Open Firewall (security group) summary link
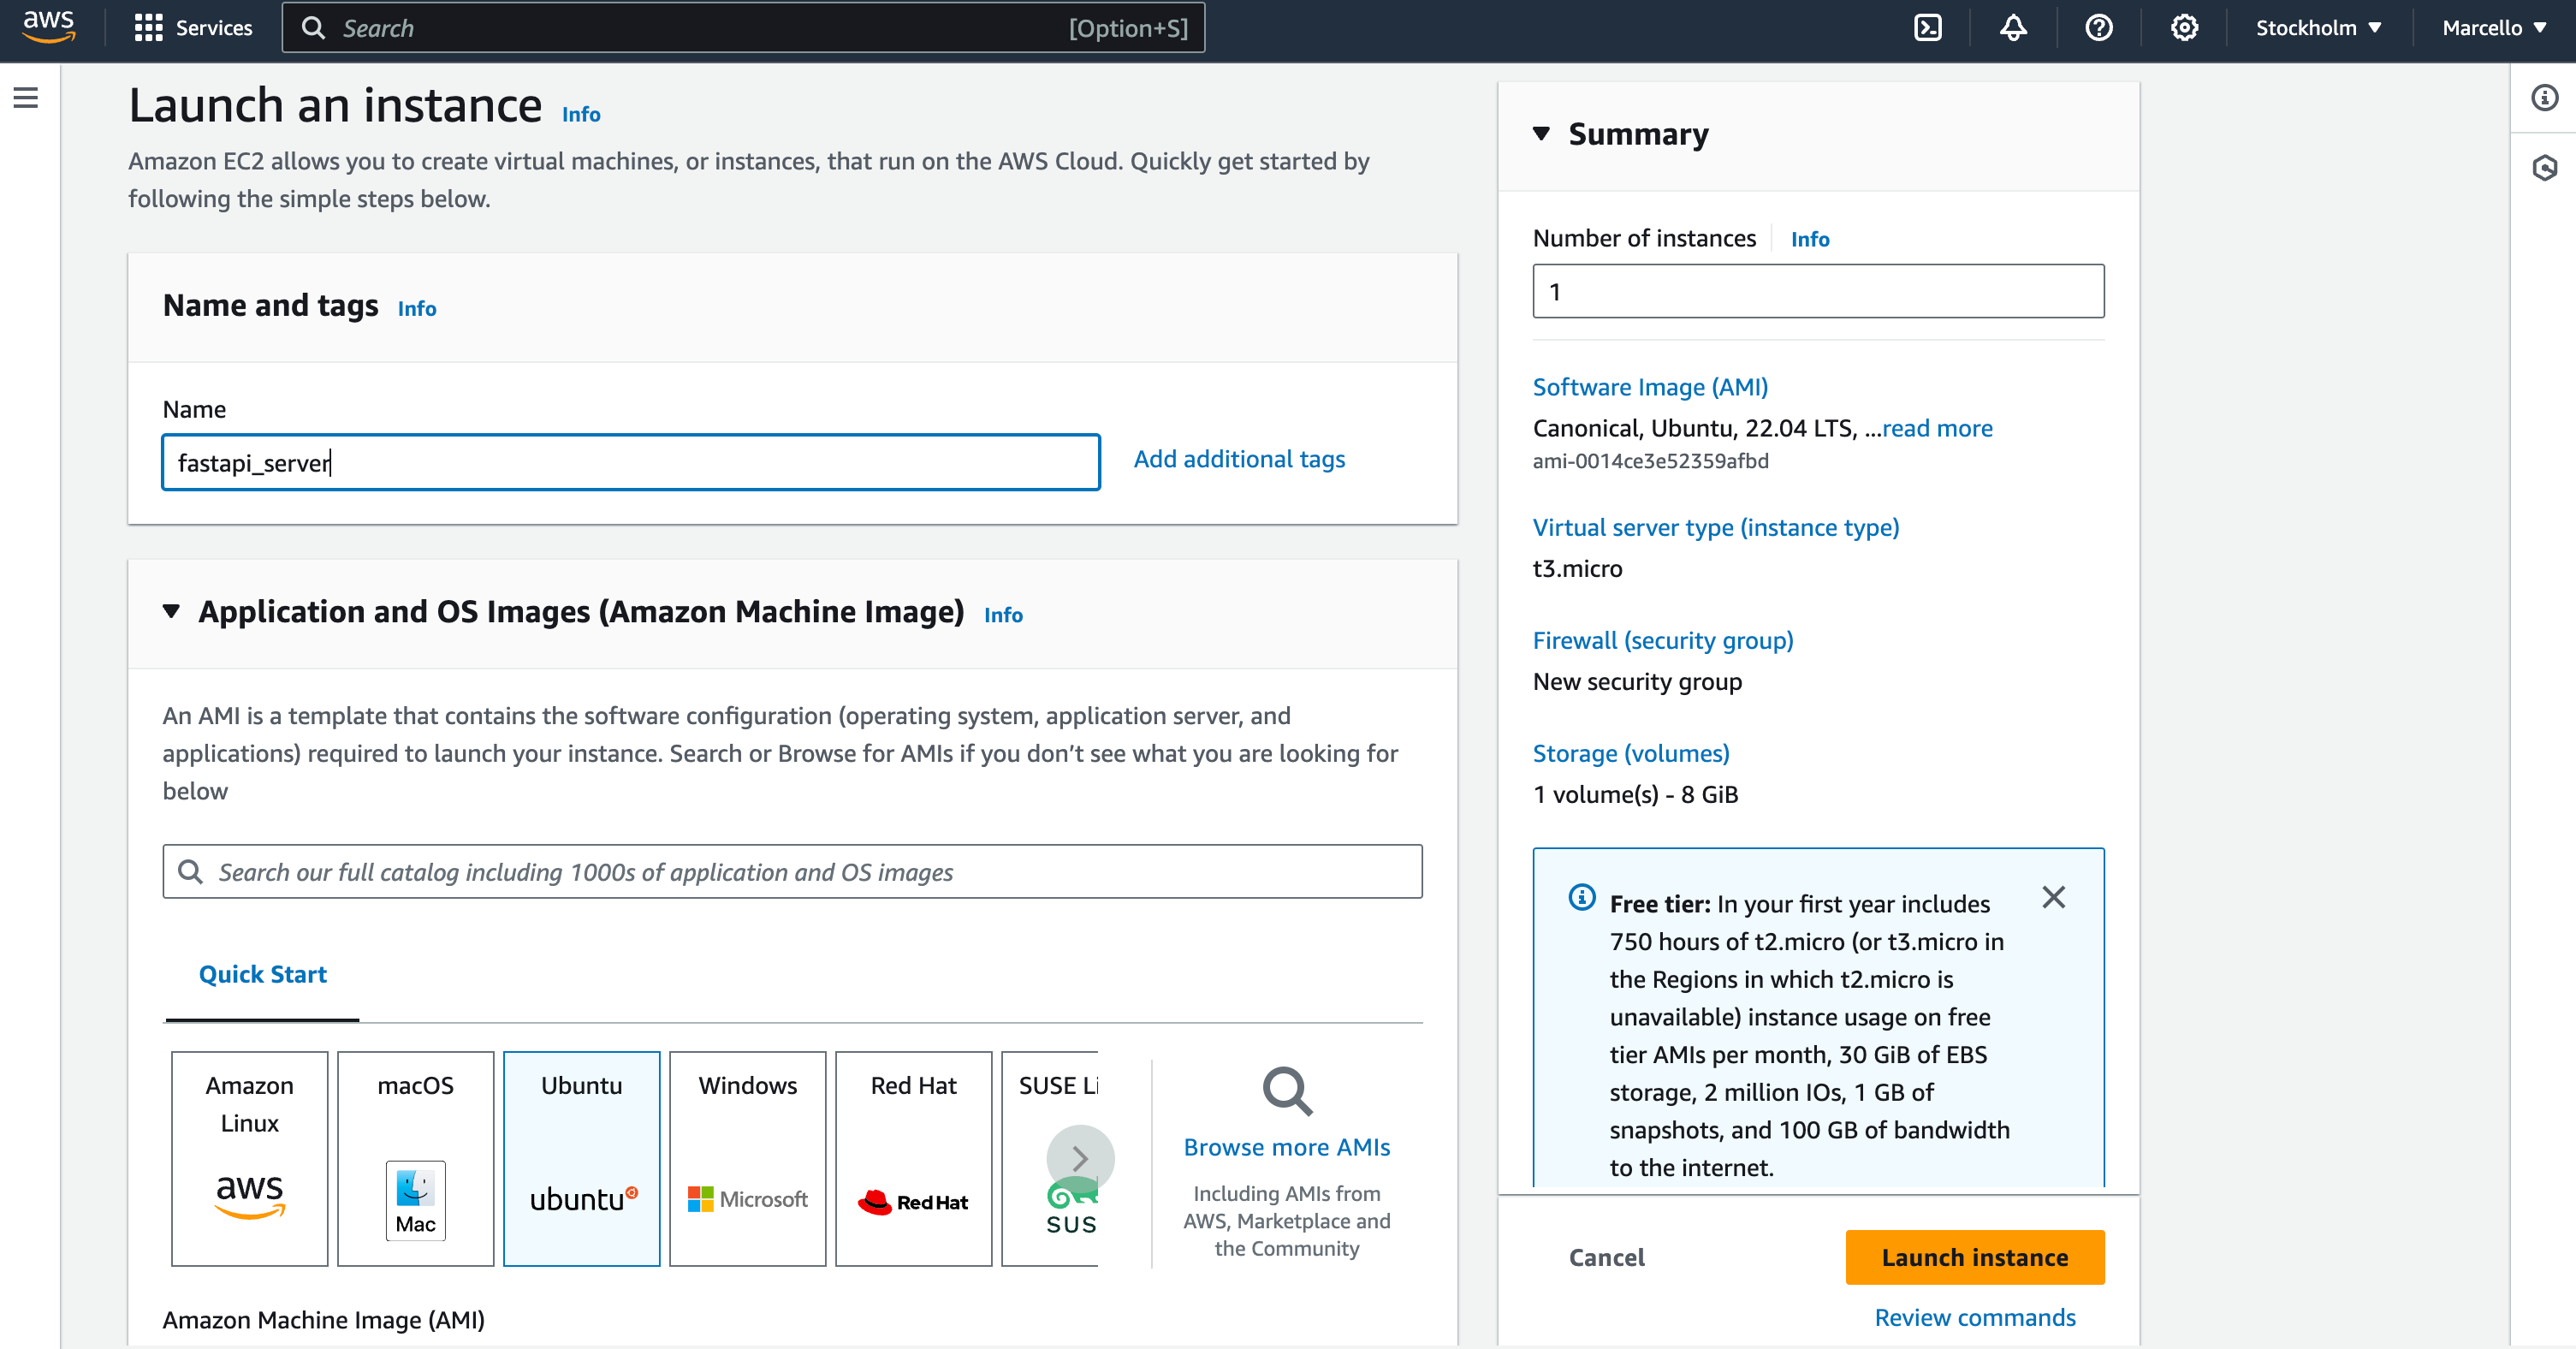The height and width of the screenshot is (1349, 2576). pos(1663,640)
